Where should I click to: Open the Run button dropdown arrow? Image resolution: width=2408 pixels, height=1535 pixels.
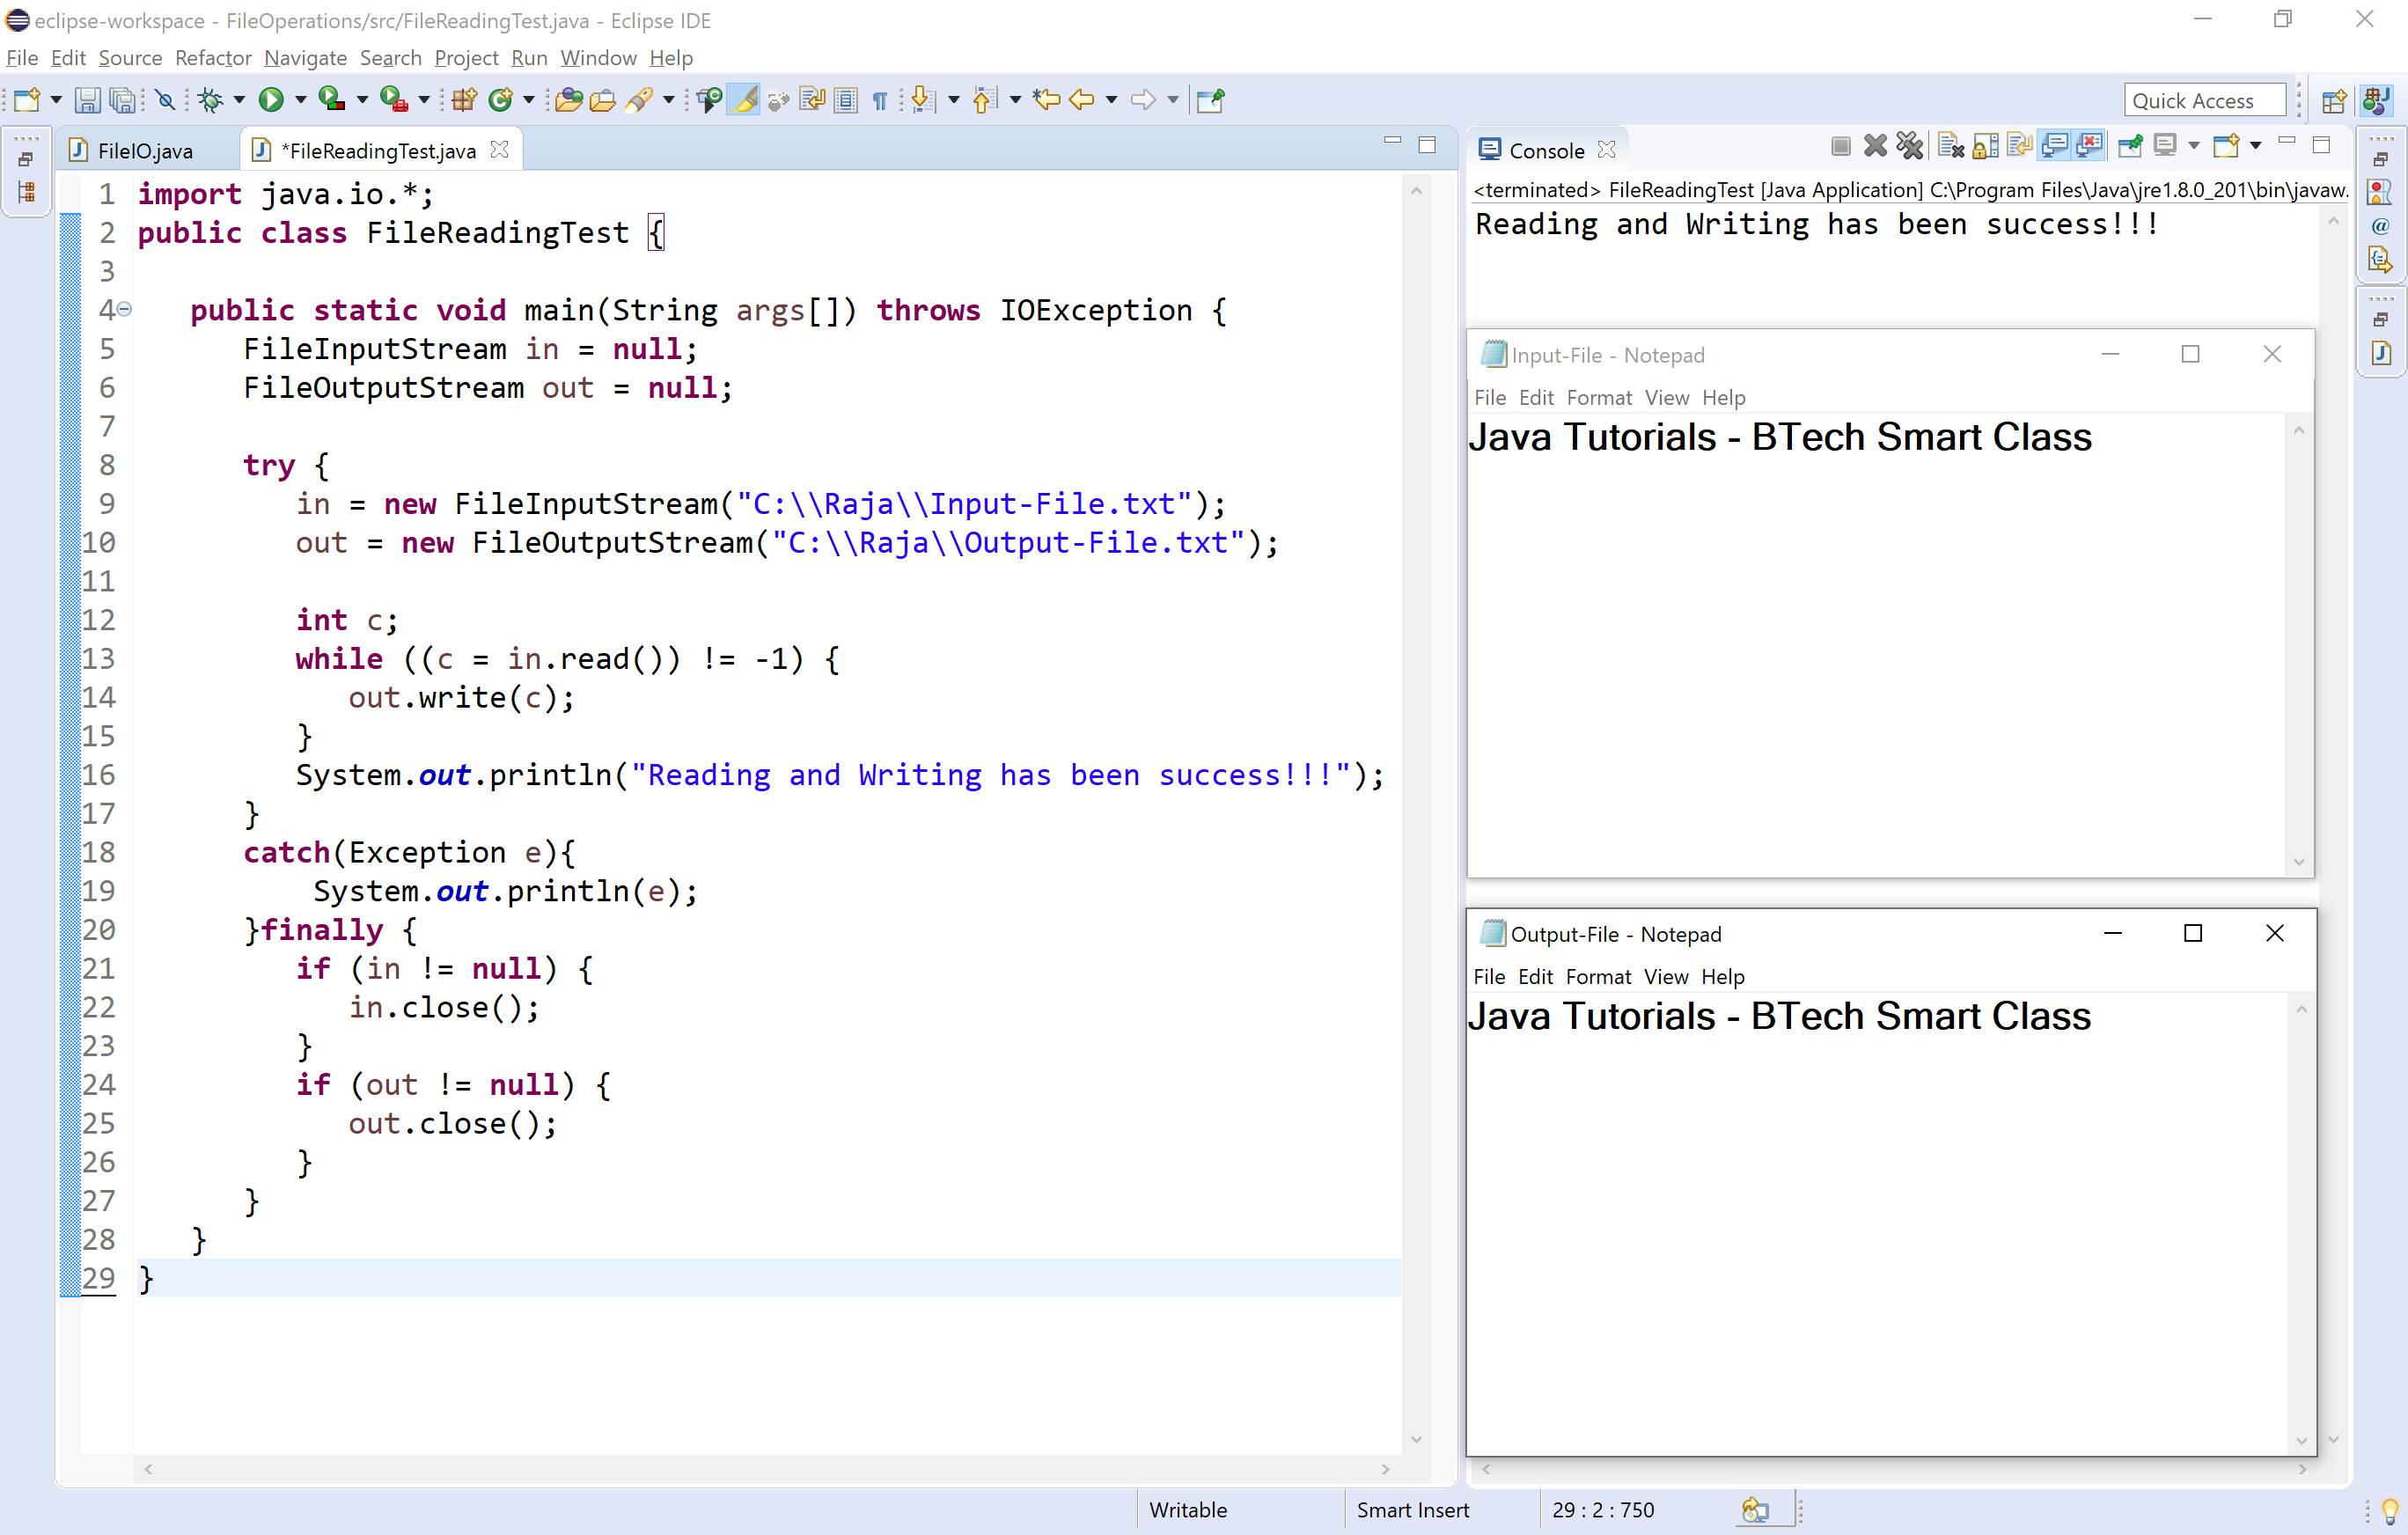301,100
